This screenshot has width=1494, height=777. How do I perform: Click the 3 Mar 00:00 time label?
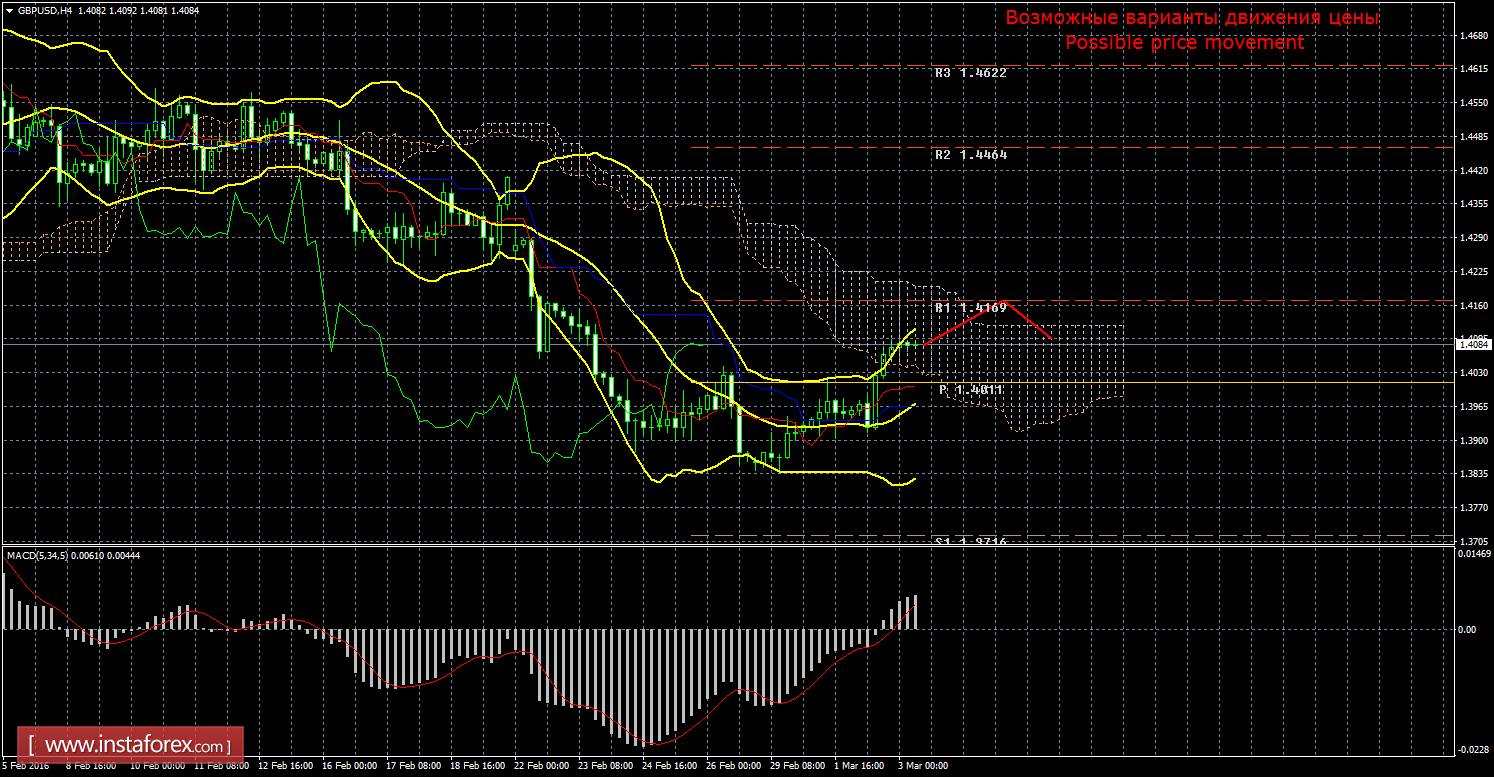point(922,767)
